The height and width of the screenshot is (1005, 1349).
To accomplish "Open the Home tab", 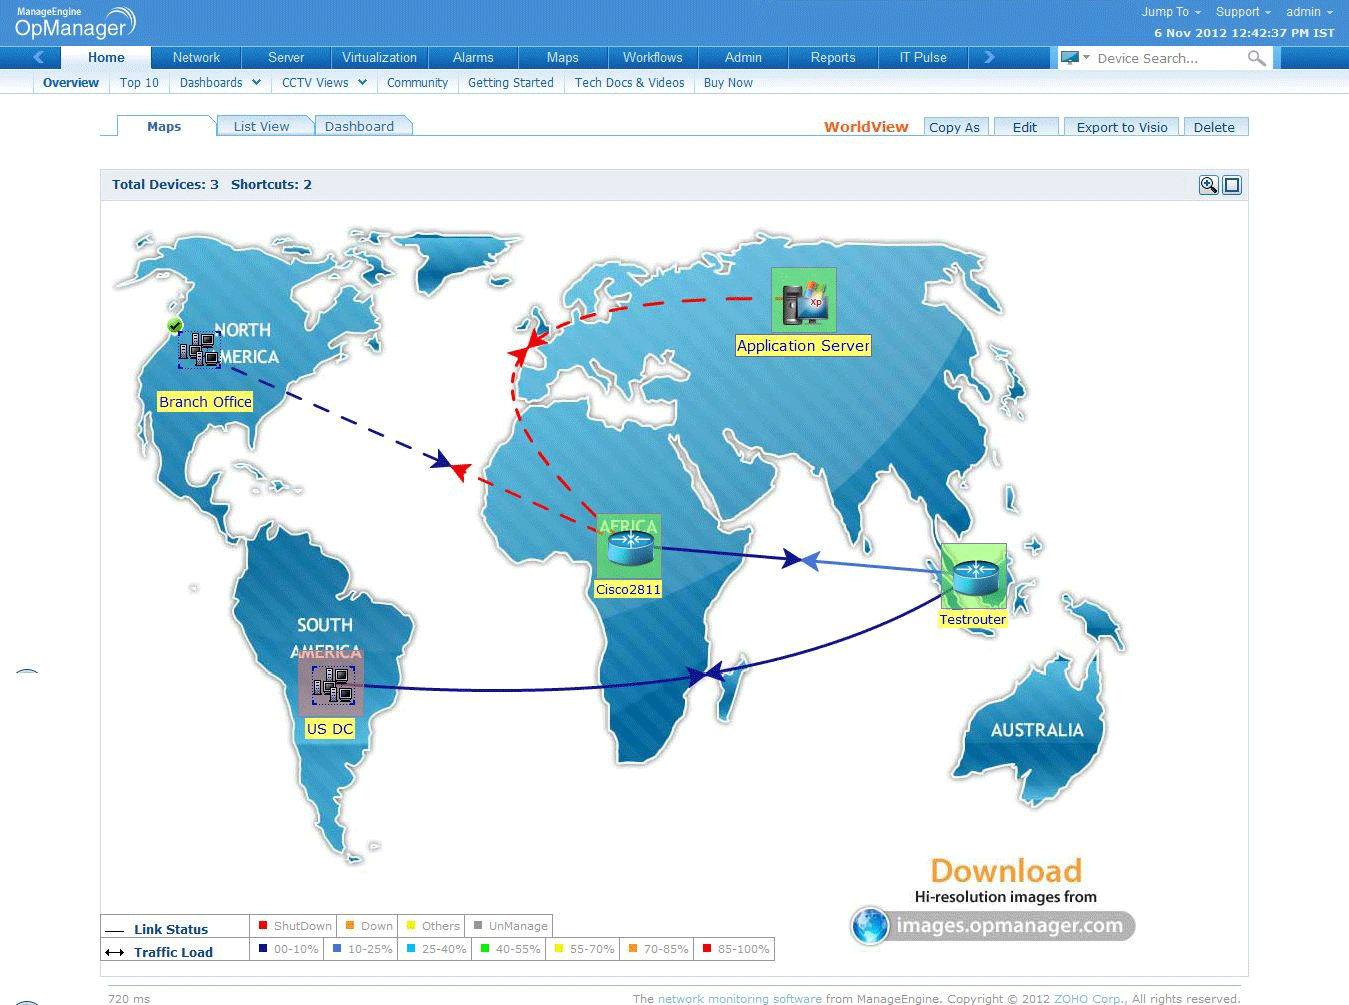I will [x=106, y=58].
